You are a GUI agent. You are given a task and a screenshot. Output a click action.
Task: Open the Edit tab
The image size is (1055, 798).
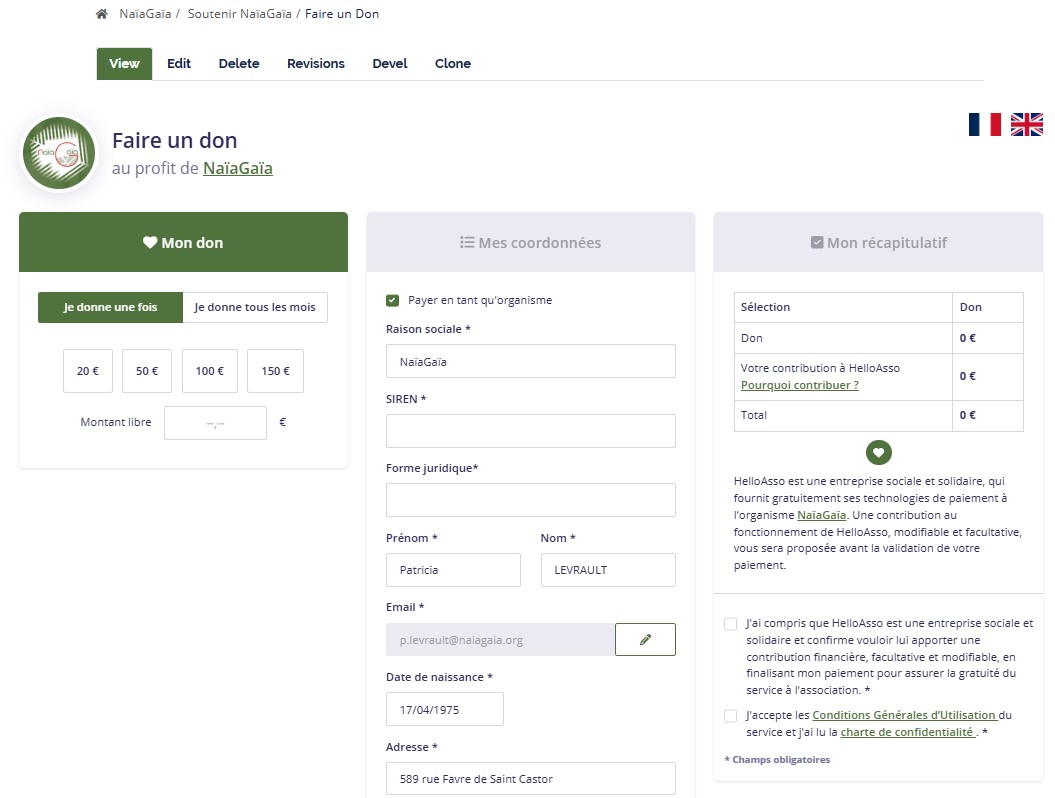[x=179, y=64]
